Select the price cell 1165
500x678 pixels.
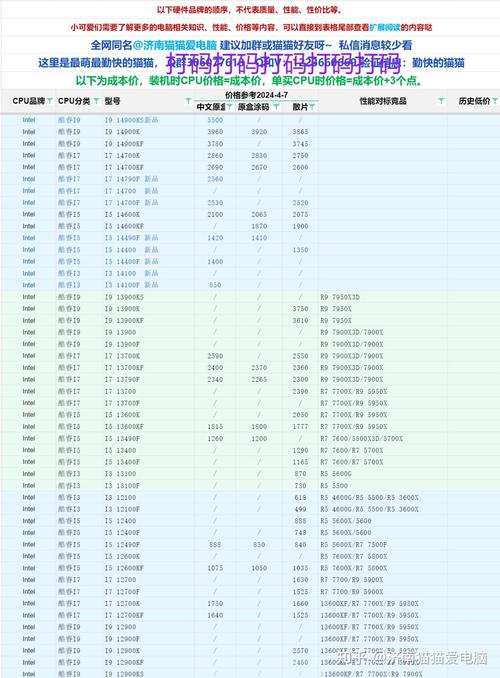pyautogui.click(x=300, y=462)
